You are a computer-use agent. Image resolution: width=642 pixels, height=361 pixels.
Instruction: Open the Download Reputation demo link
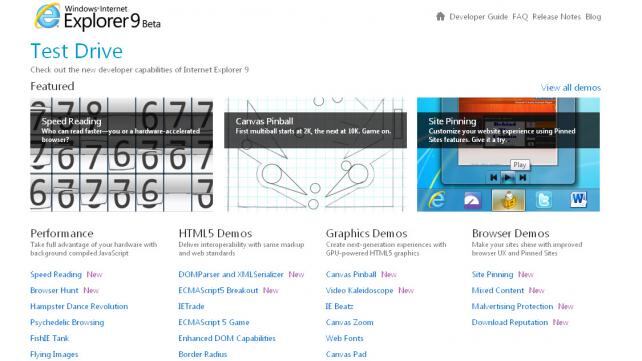click(510, 323)
